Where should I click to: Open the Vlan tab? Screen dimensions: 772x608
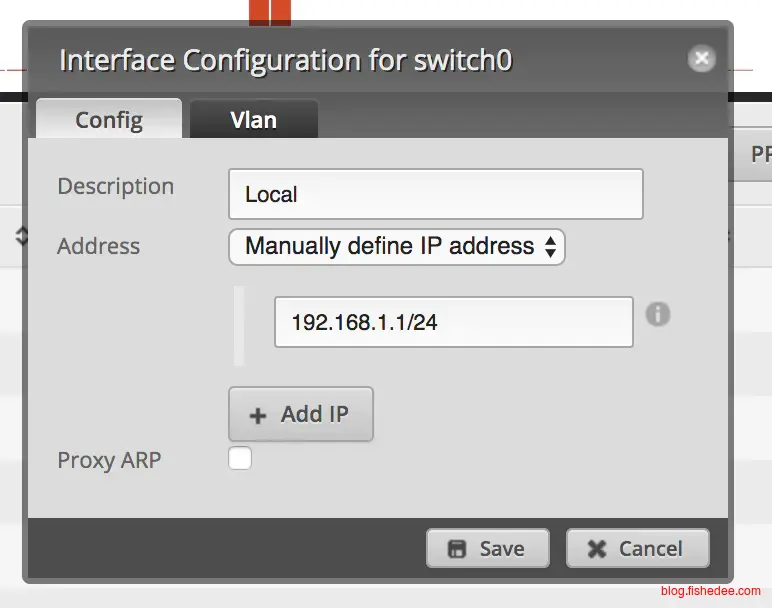[x=253, y=120]
